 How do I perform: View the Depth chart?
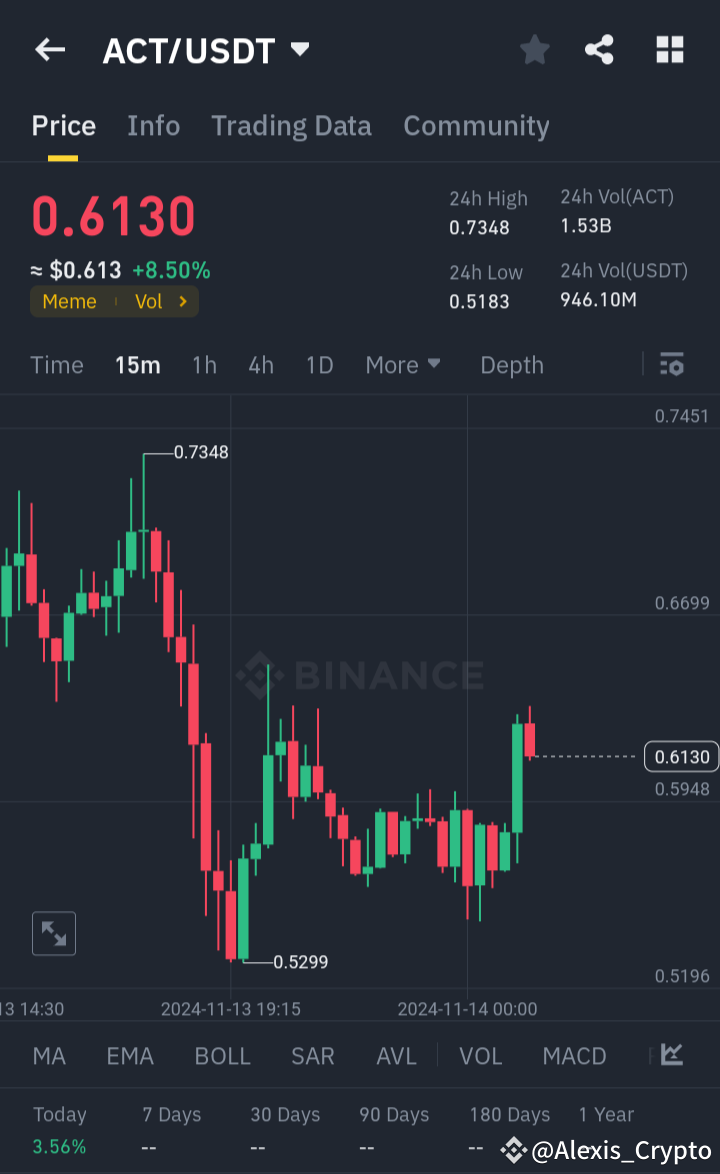511,365
